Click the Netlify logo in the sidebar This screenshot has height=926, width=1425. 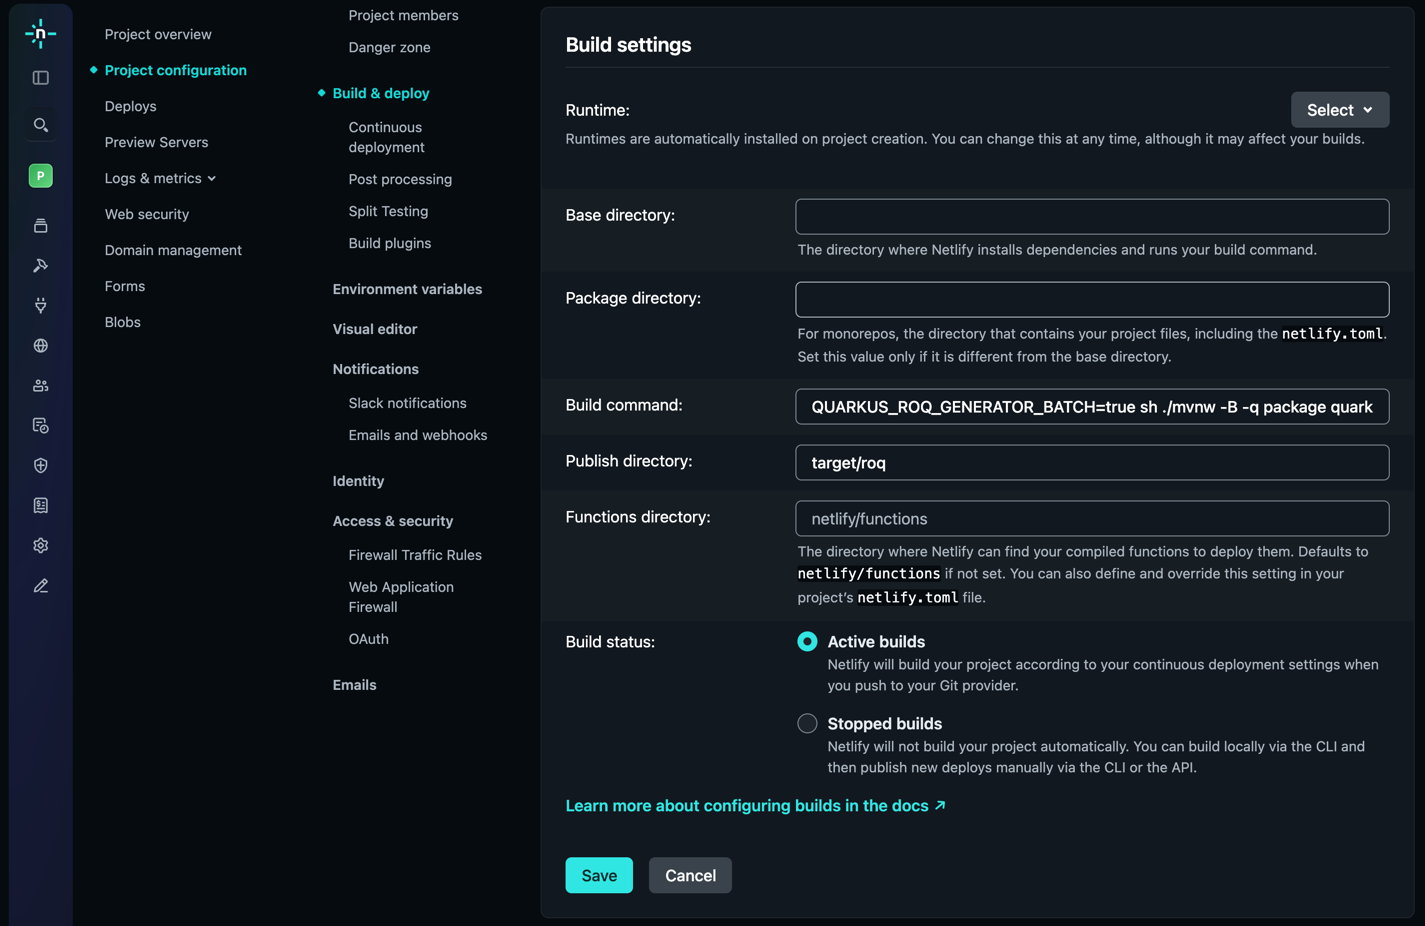[x=40, y=33]
